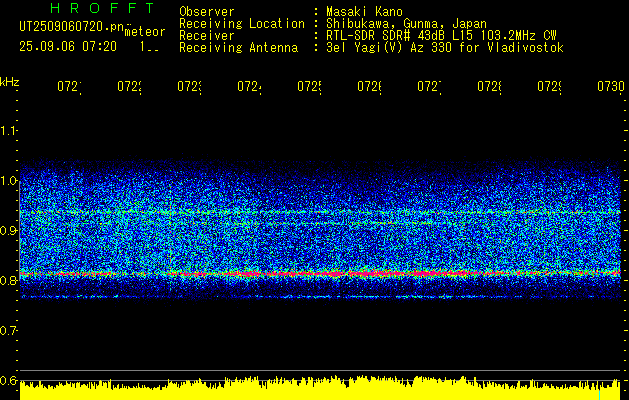
Task: Click the 3el Yagi antenna description
Action: (445, 48)
